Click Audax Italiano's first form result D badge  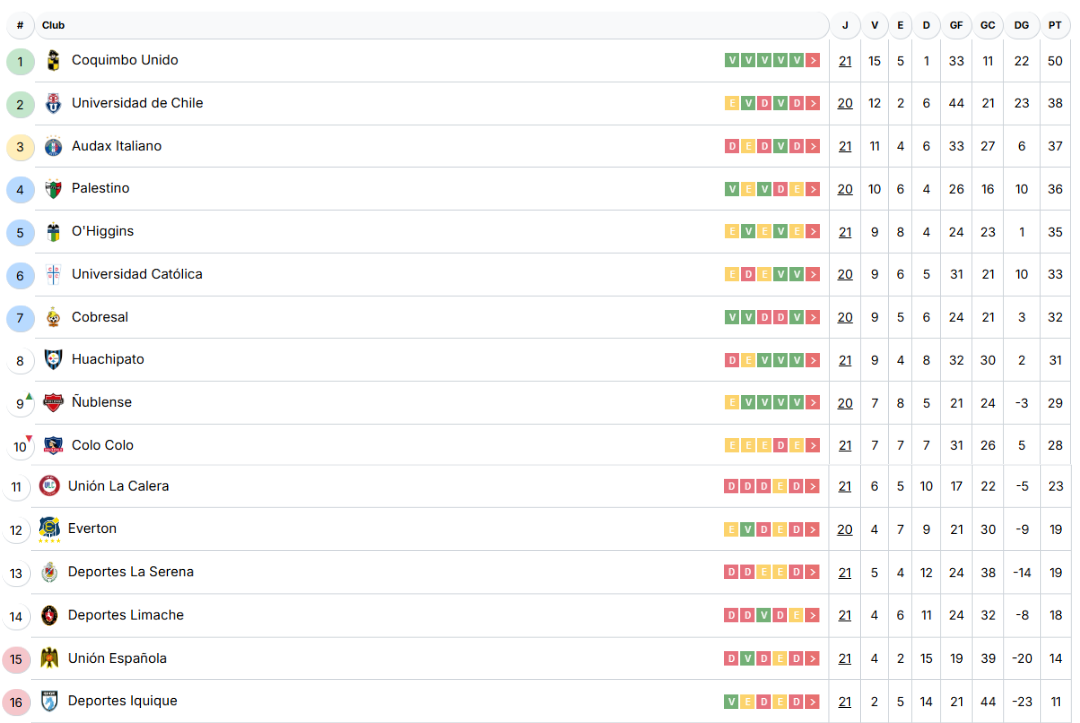pos(731,146)
